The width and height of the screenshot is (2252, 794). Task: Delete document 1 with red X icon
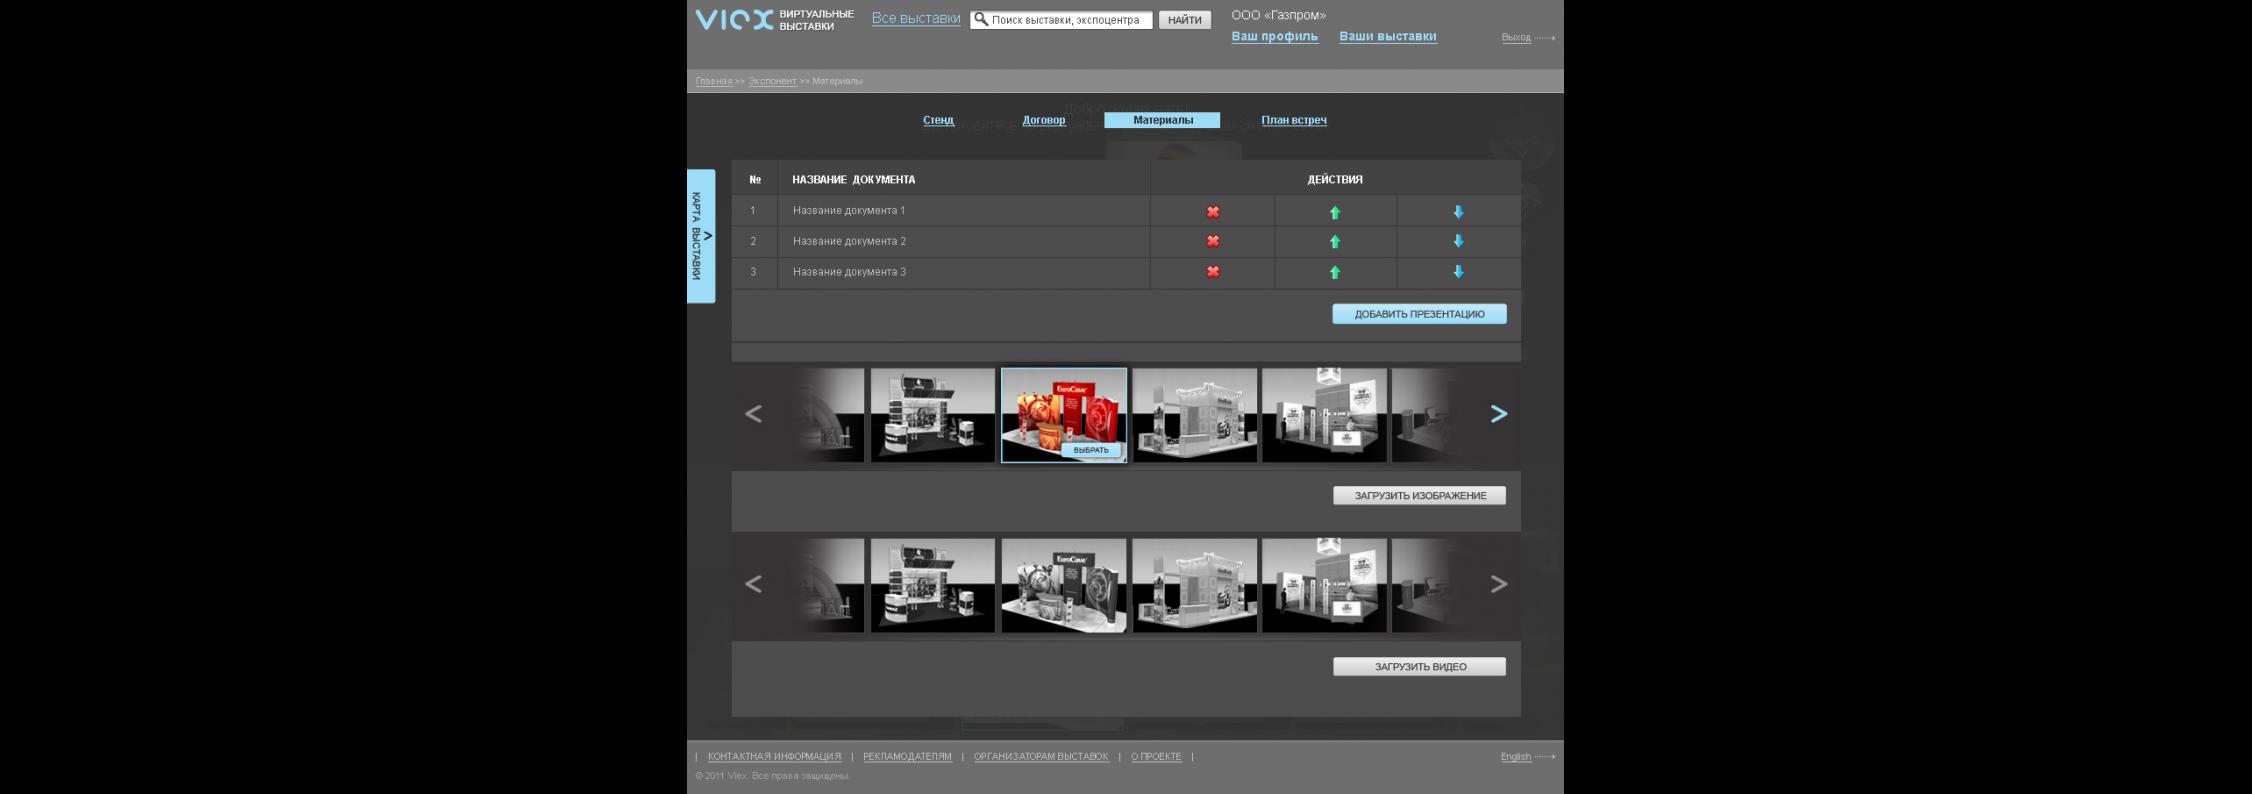tap(1212, 212)
